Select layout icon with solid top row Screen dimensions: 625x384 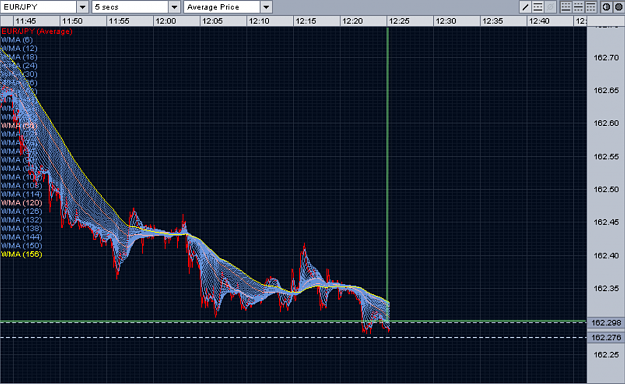(x=591, y=7)
